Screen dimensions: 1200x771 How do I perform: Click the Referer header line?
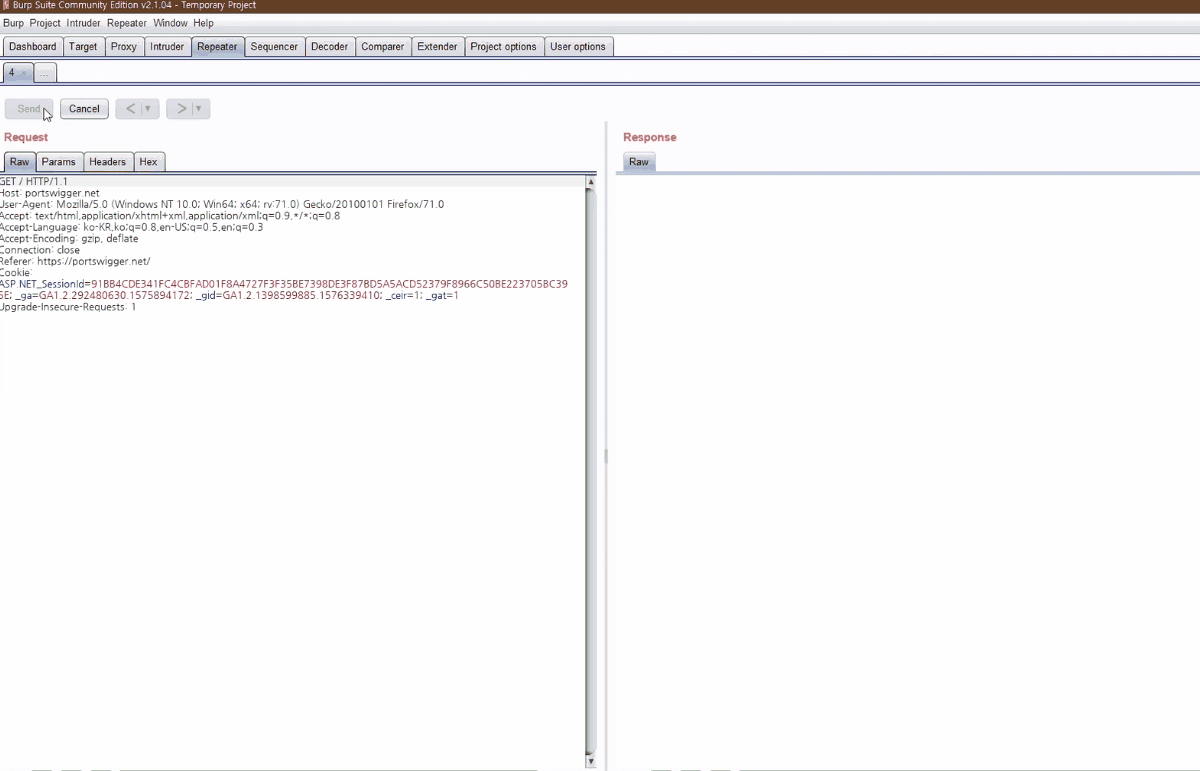(75, 261)
